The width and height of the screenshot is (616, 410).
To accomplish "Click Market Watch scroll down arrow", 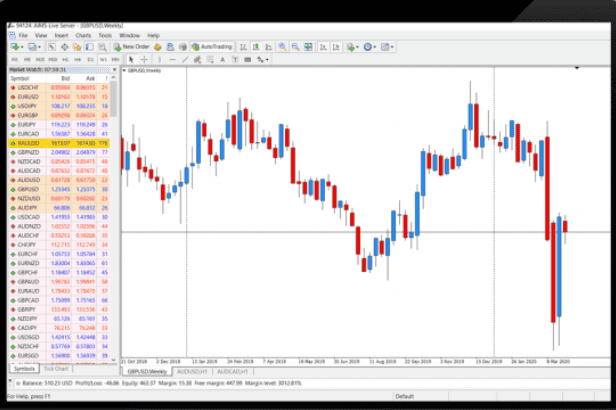I will click(114, 360).
